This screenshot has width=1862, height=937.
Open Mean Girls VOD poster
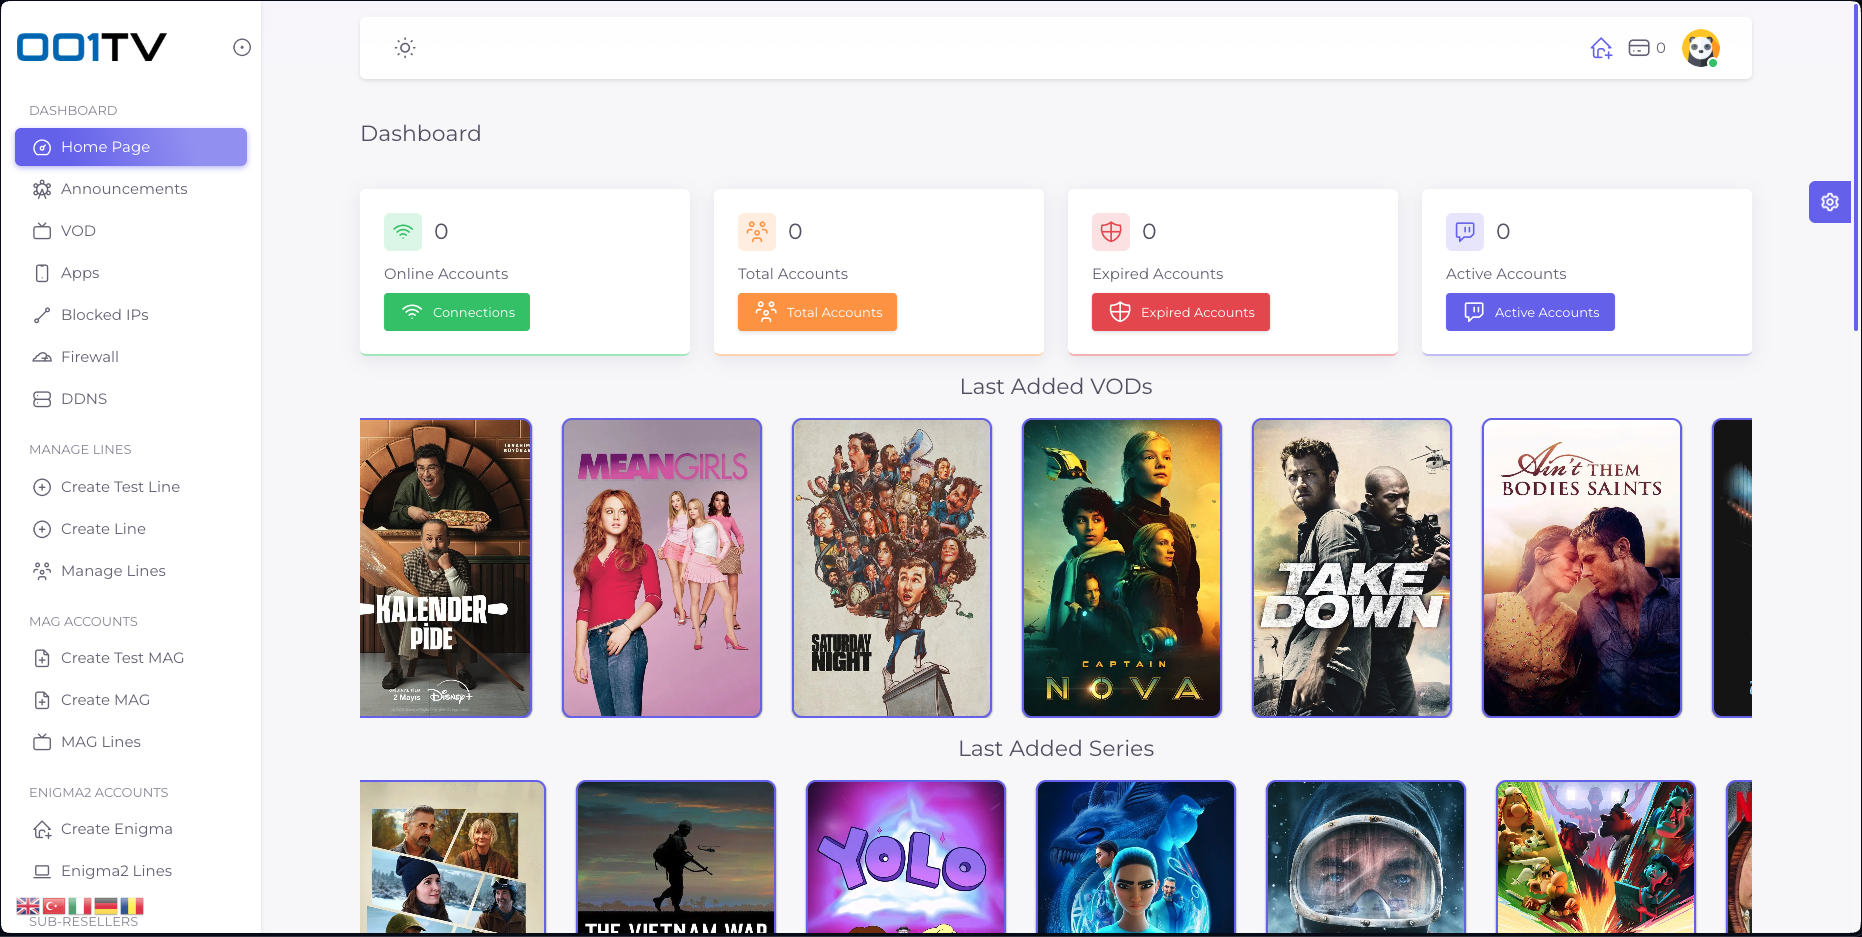tap(662, 568)
